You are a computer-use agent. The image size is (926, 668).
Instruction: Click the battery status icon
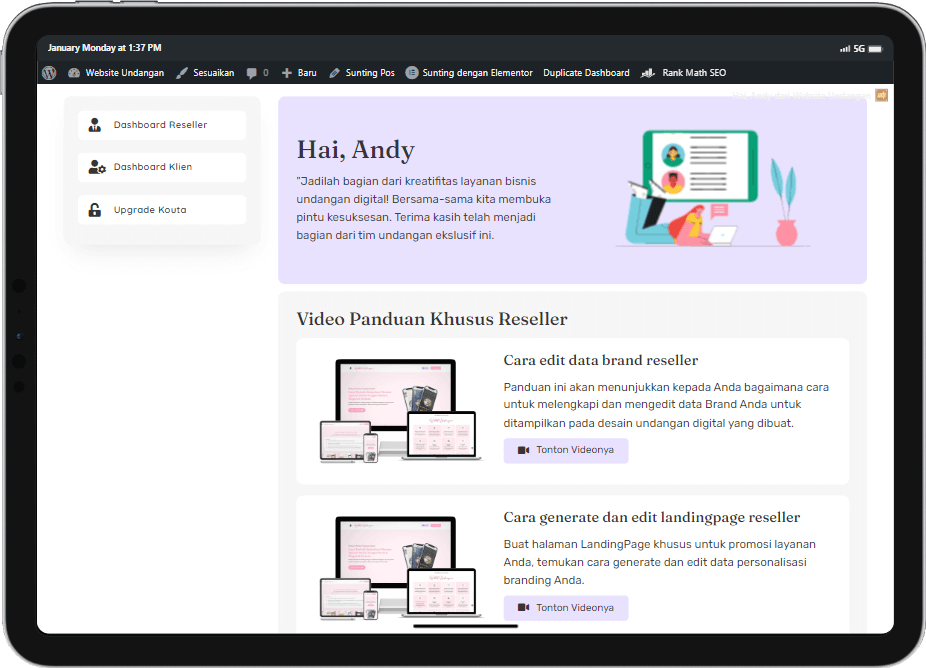[x=875, y=48]
